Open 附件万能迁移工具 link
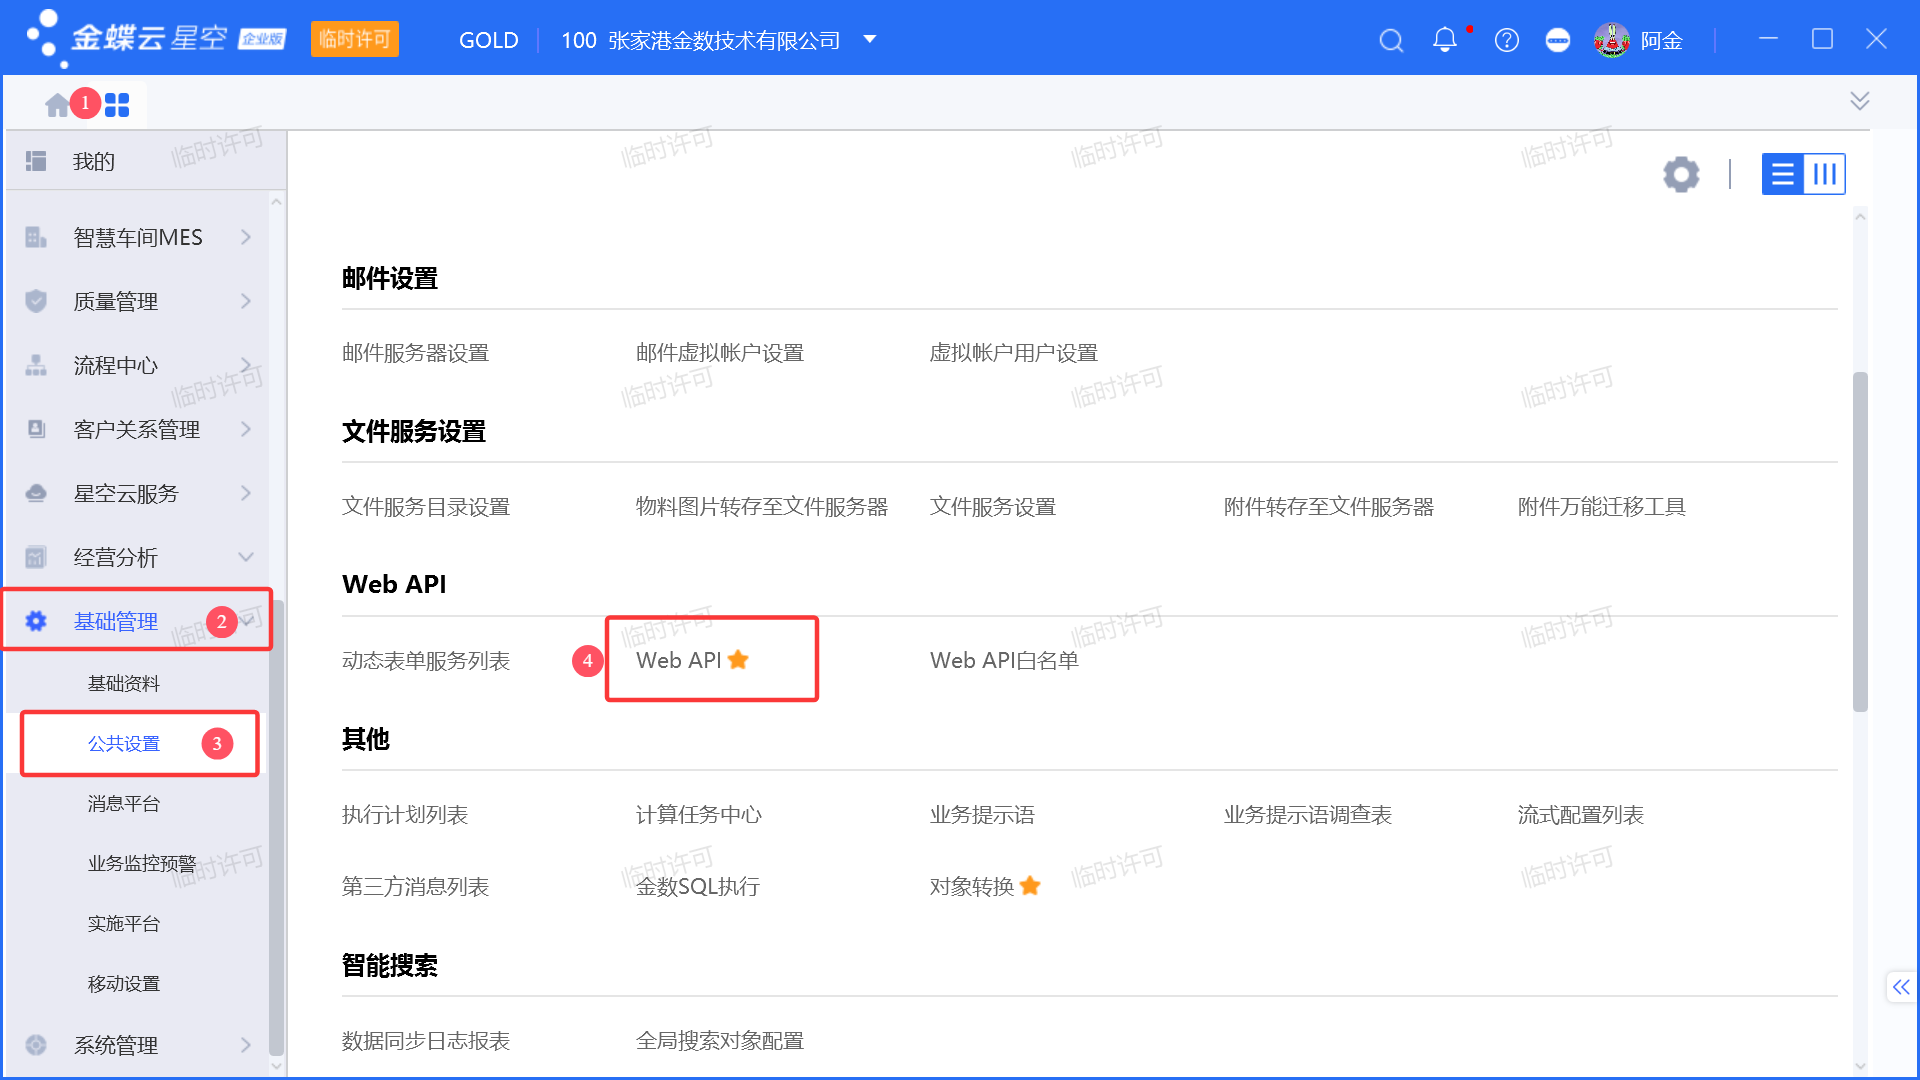The image size is (1920, 1080). (1602, 507)
